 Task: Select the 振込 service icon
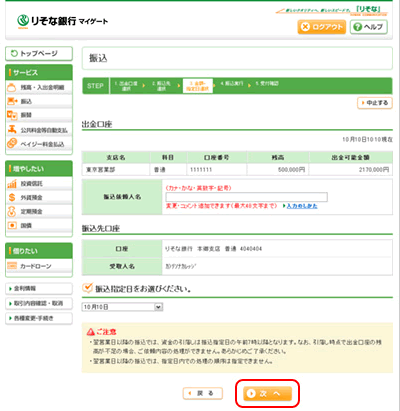(x=12, y=101)
